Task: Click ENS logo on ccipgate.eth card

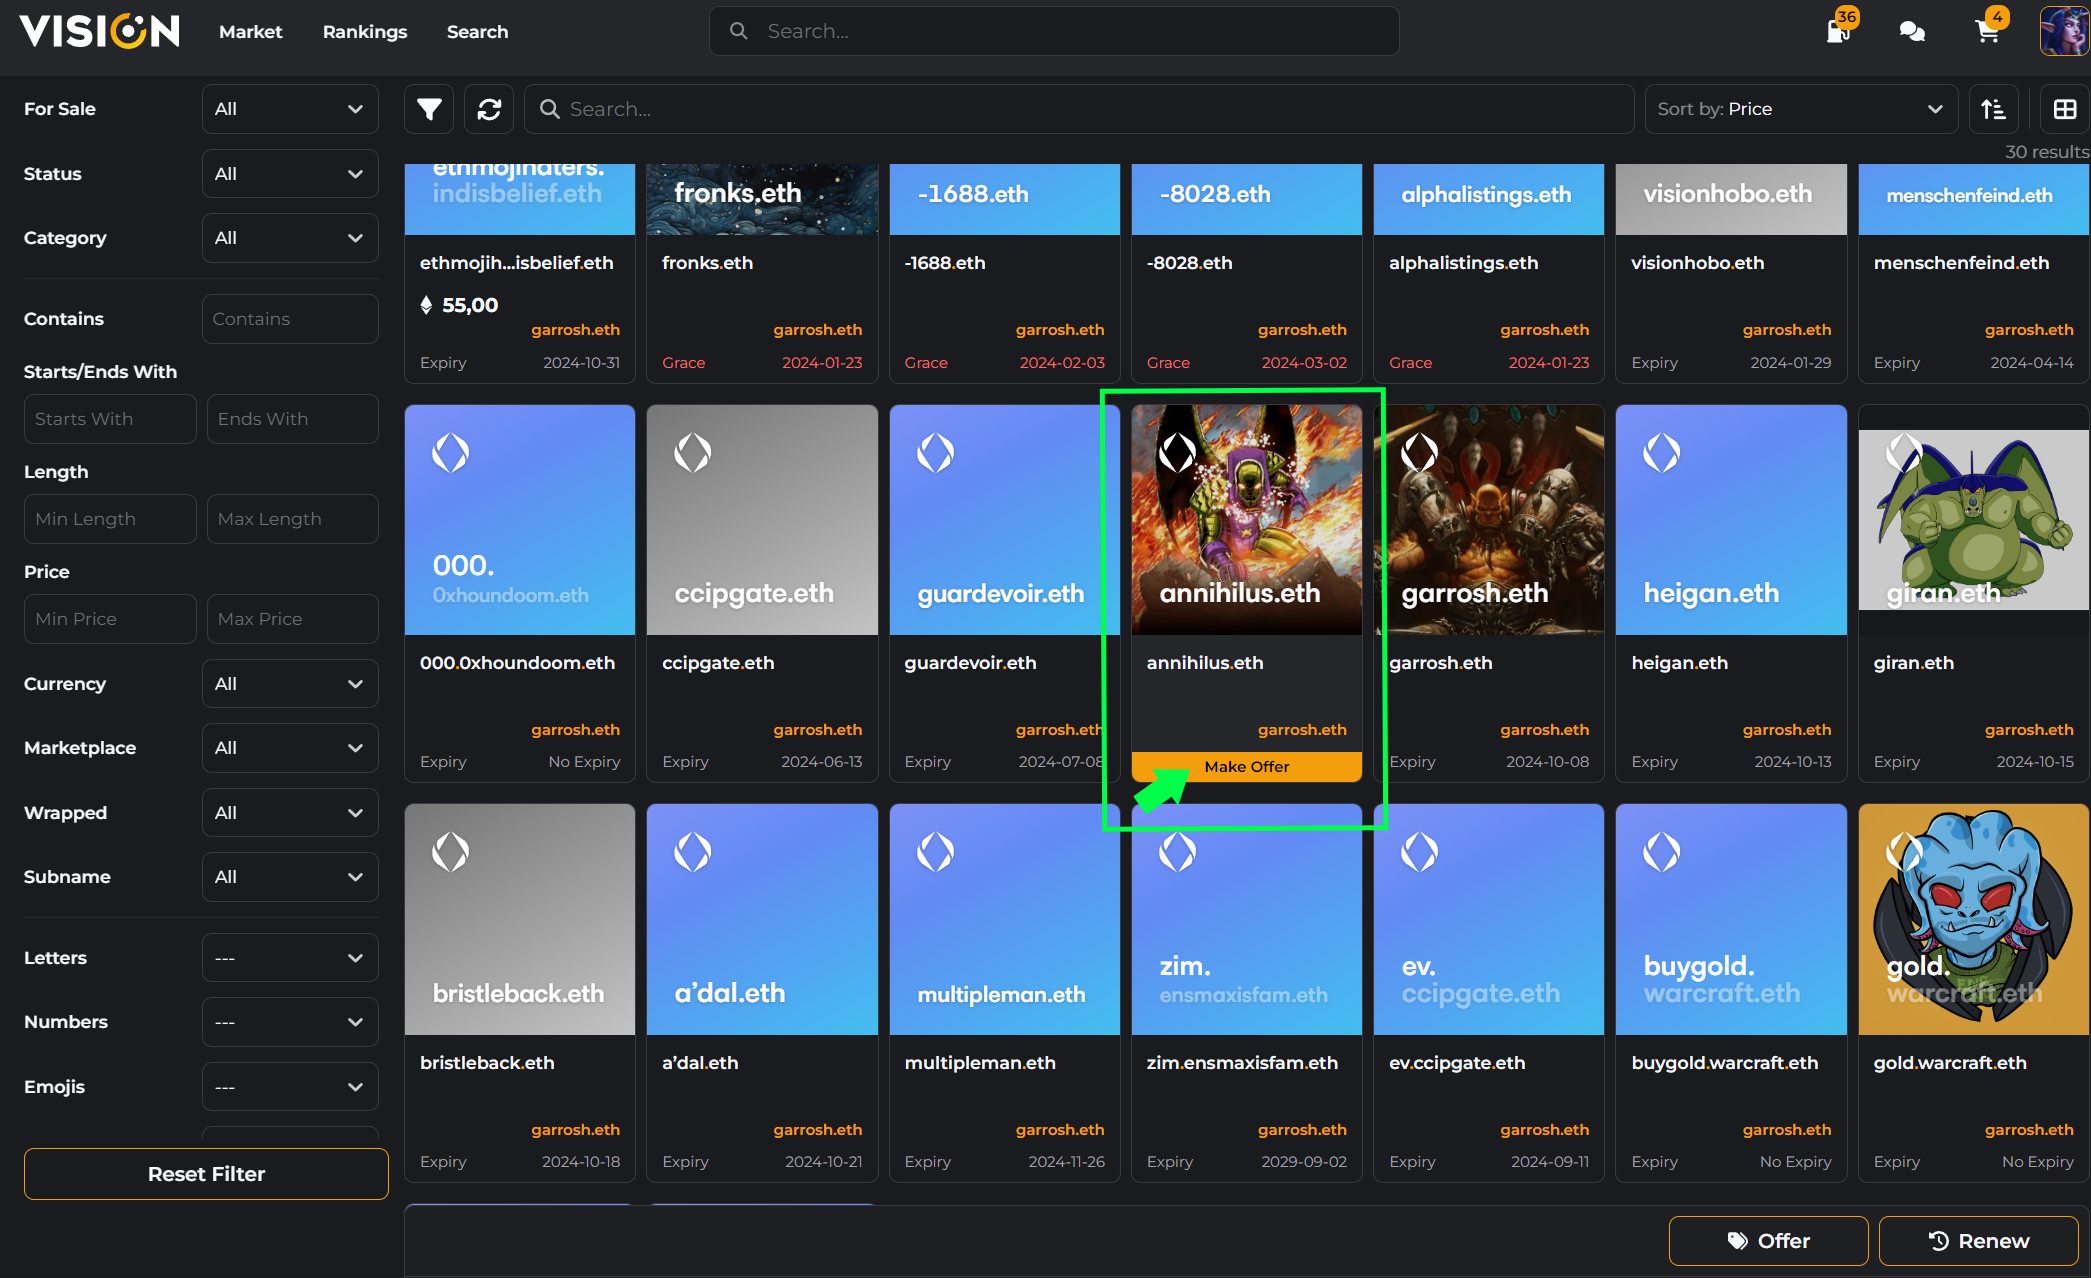Action: [x=692, y=453]
